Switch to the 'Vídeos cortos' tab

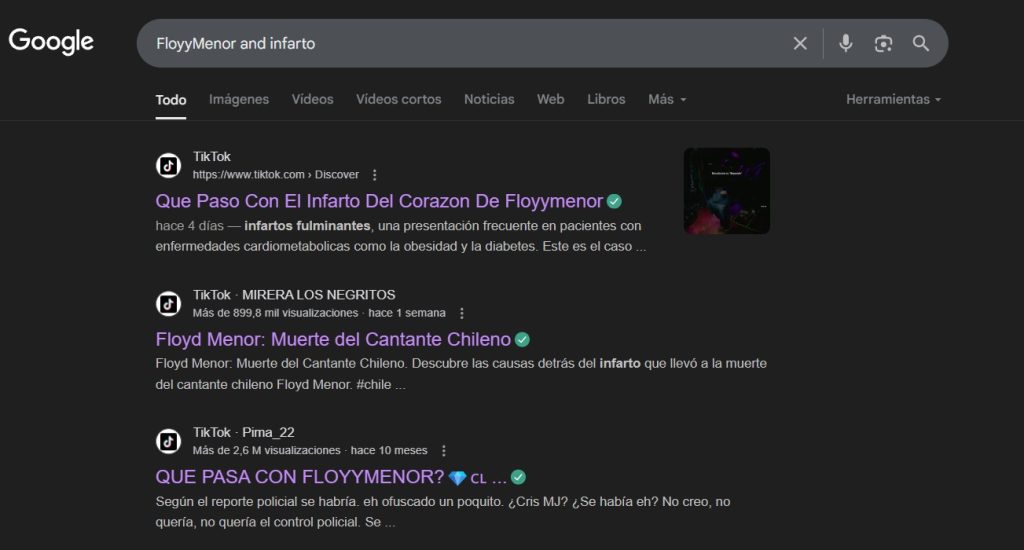tap(398, 99)
